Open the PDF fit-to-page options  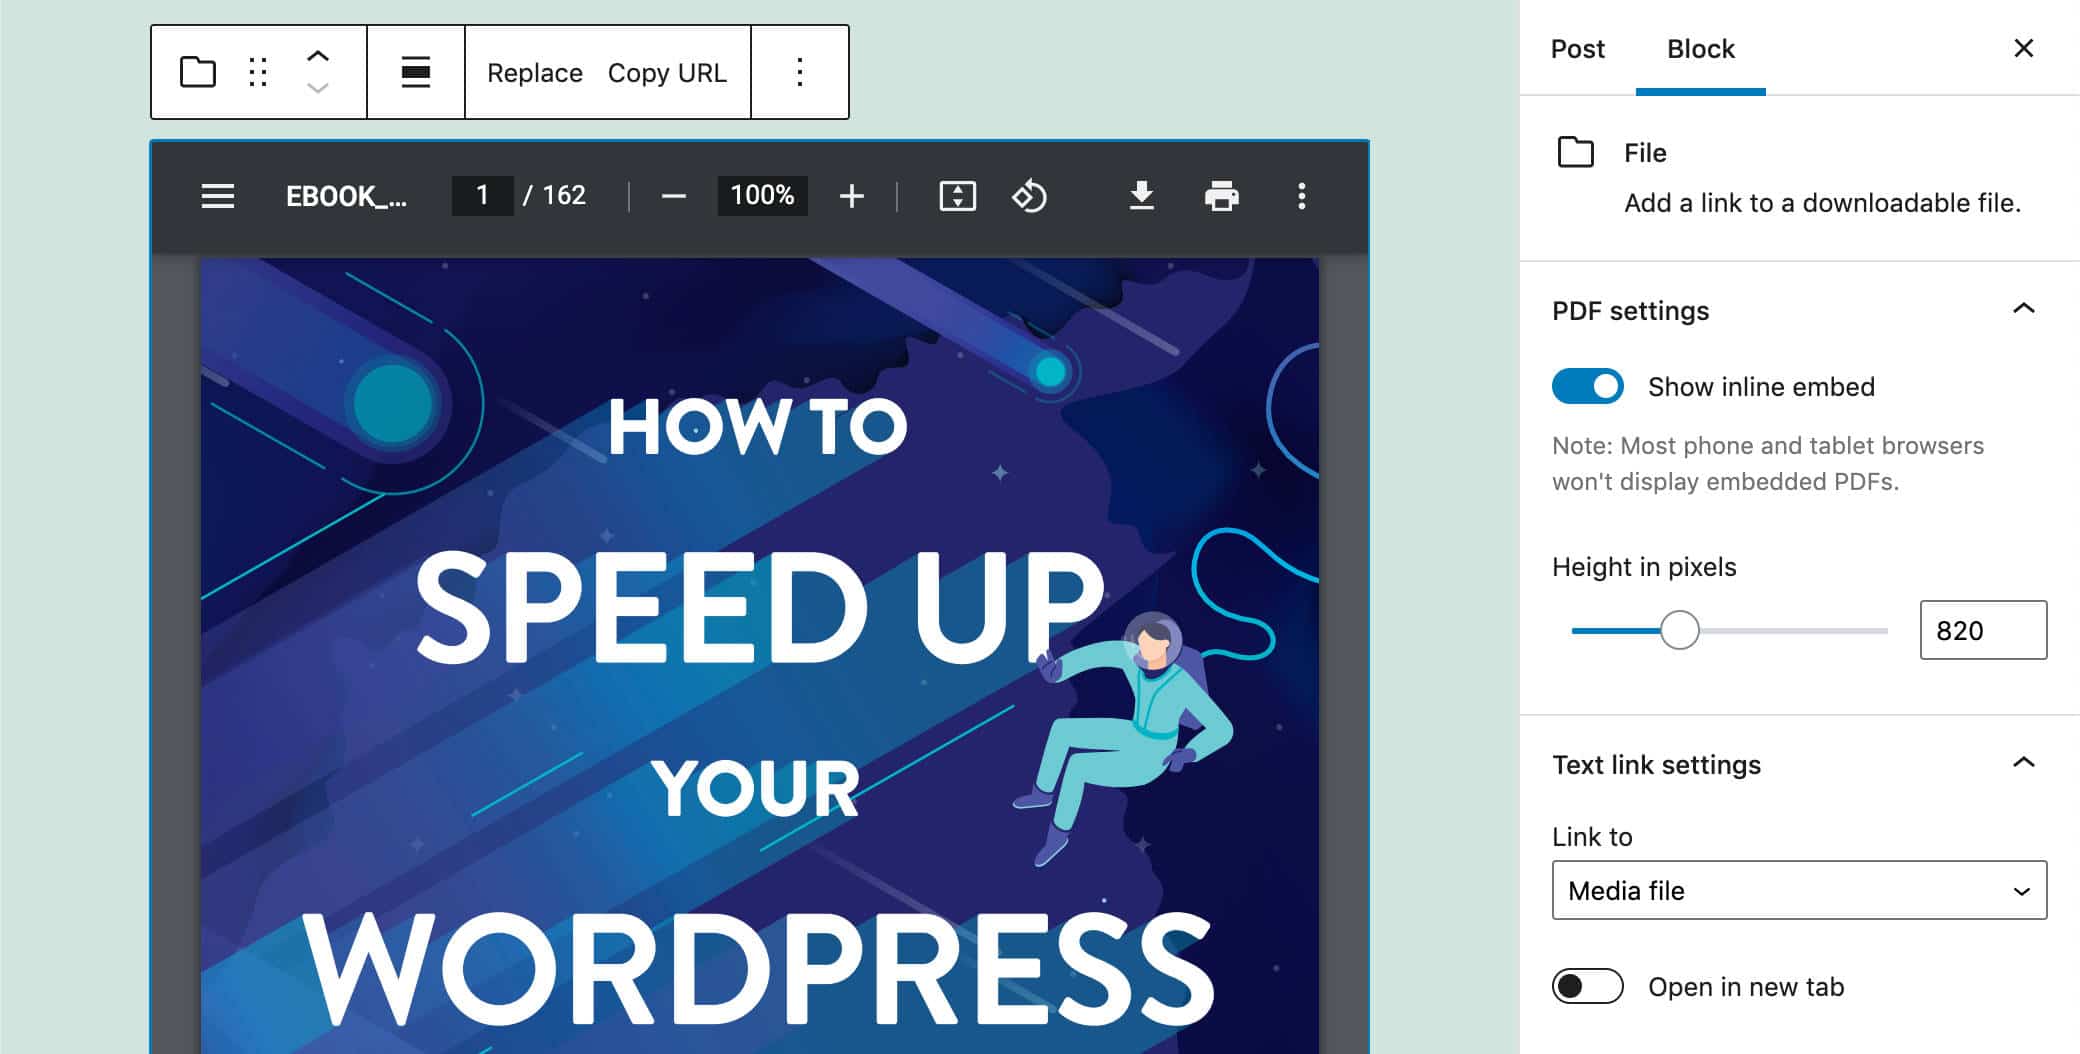[957, 195]
